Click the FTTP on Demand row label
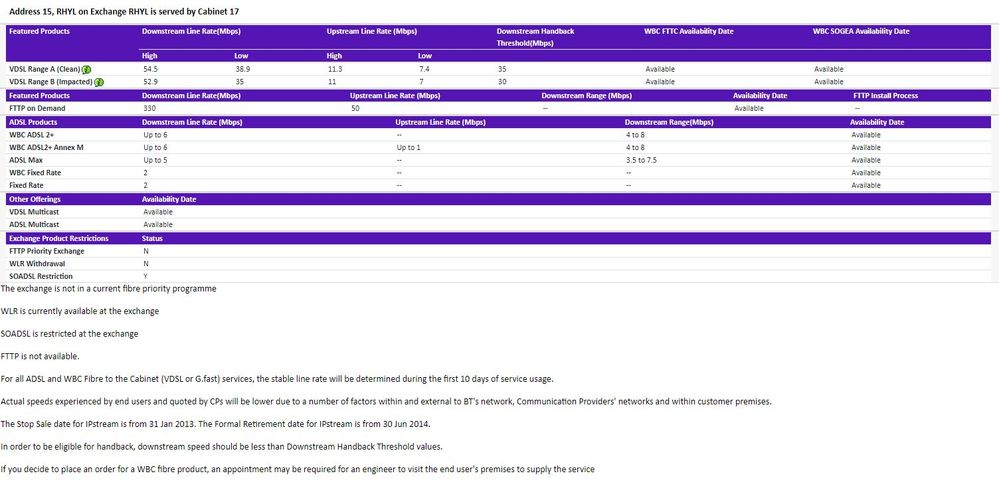Image resolution: width=999 pixels, height=480 pixels. click(x=36, y=108)
